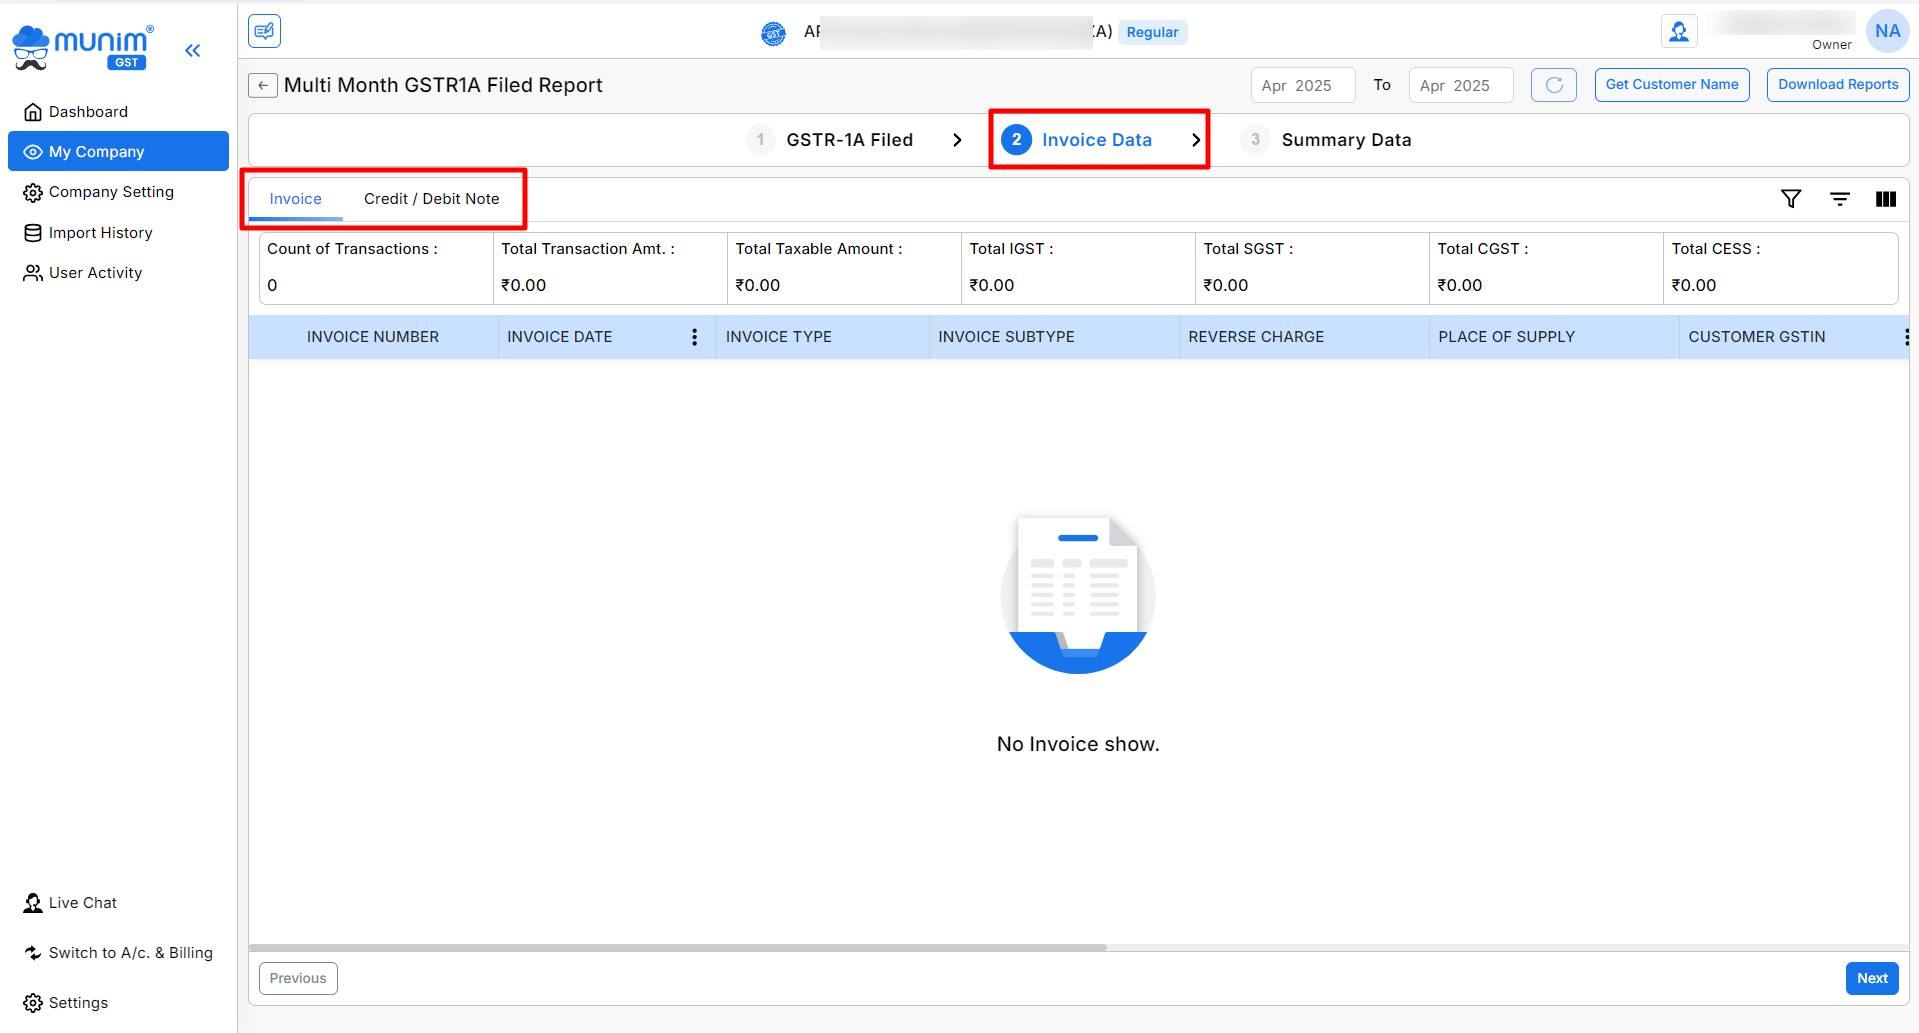Click the refresh icon next to date range
1919x1033 pixels.
[1553, 85]
